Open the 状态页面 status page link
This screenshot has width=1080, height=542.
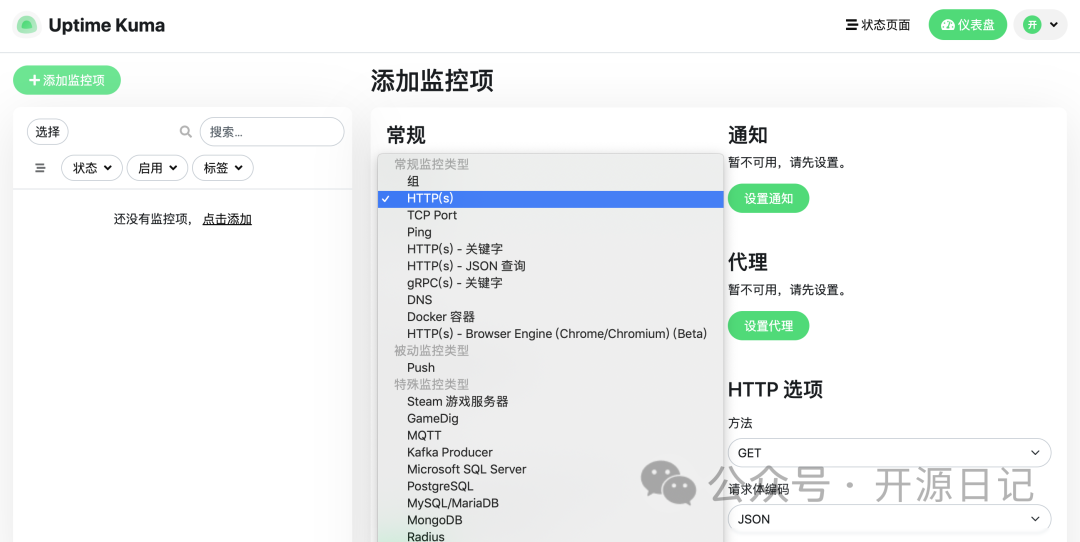coord(878,25)
